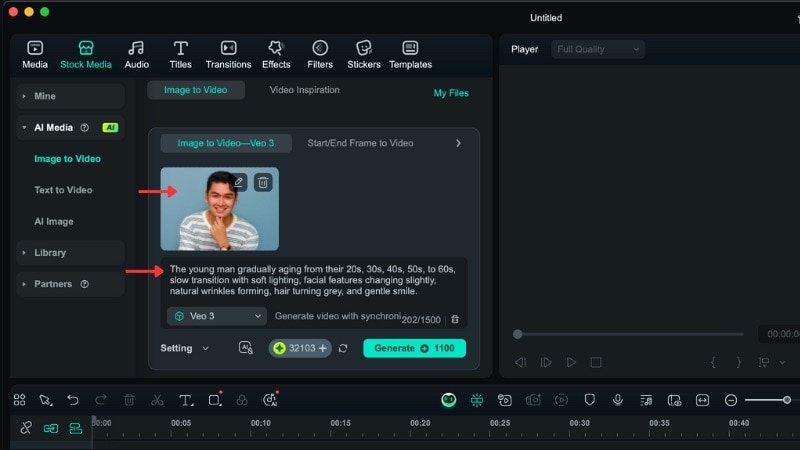The height and width of the screenshot is (450, 800).
Task: Open the Media tab
Action: (x=35, y=55)
